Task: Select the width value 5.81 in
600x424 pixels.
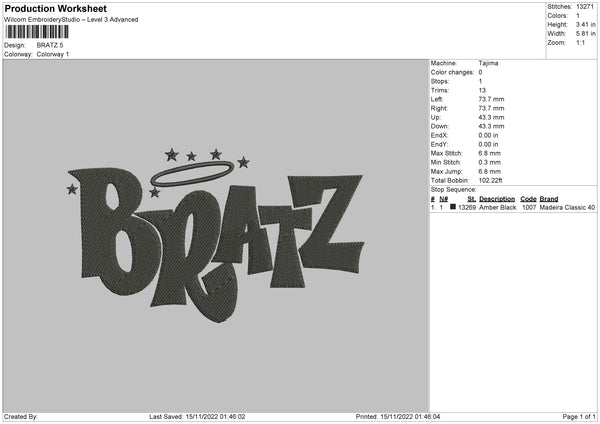Action: click(x=585, y=34)
